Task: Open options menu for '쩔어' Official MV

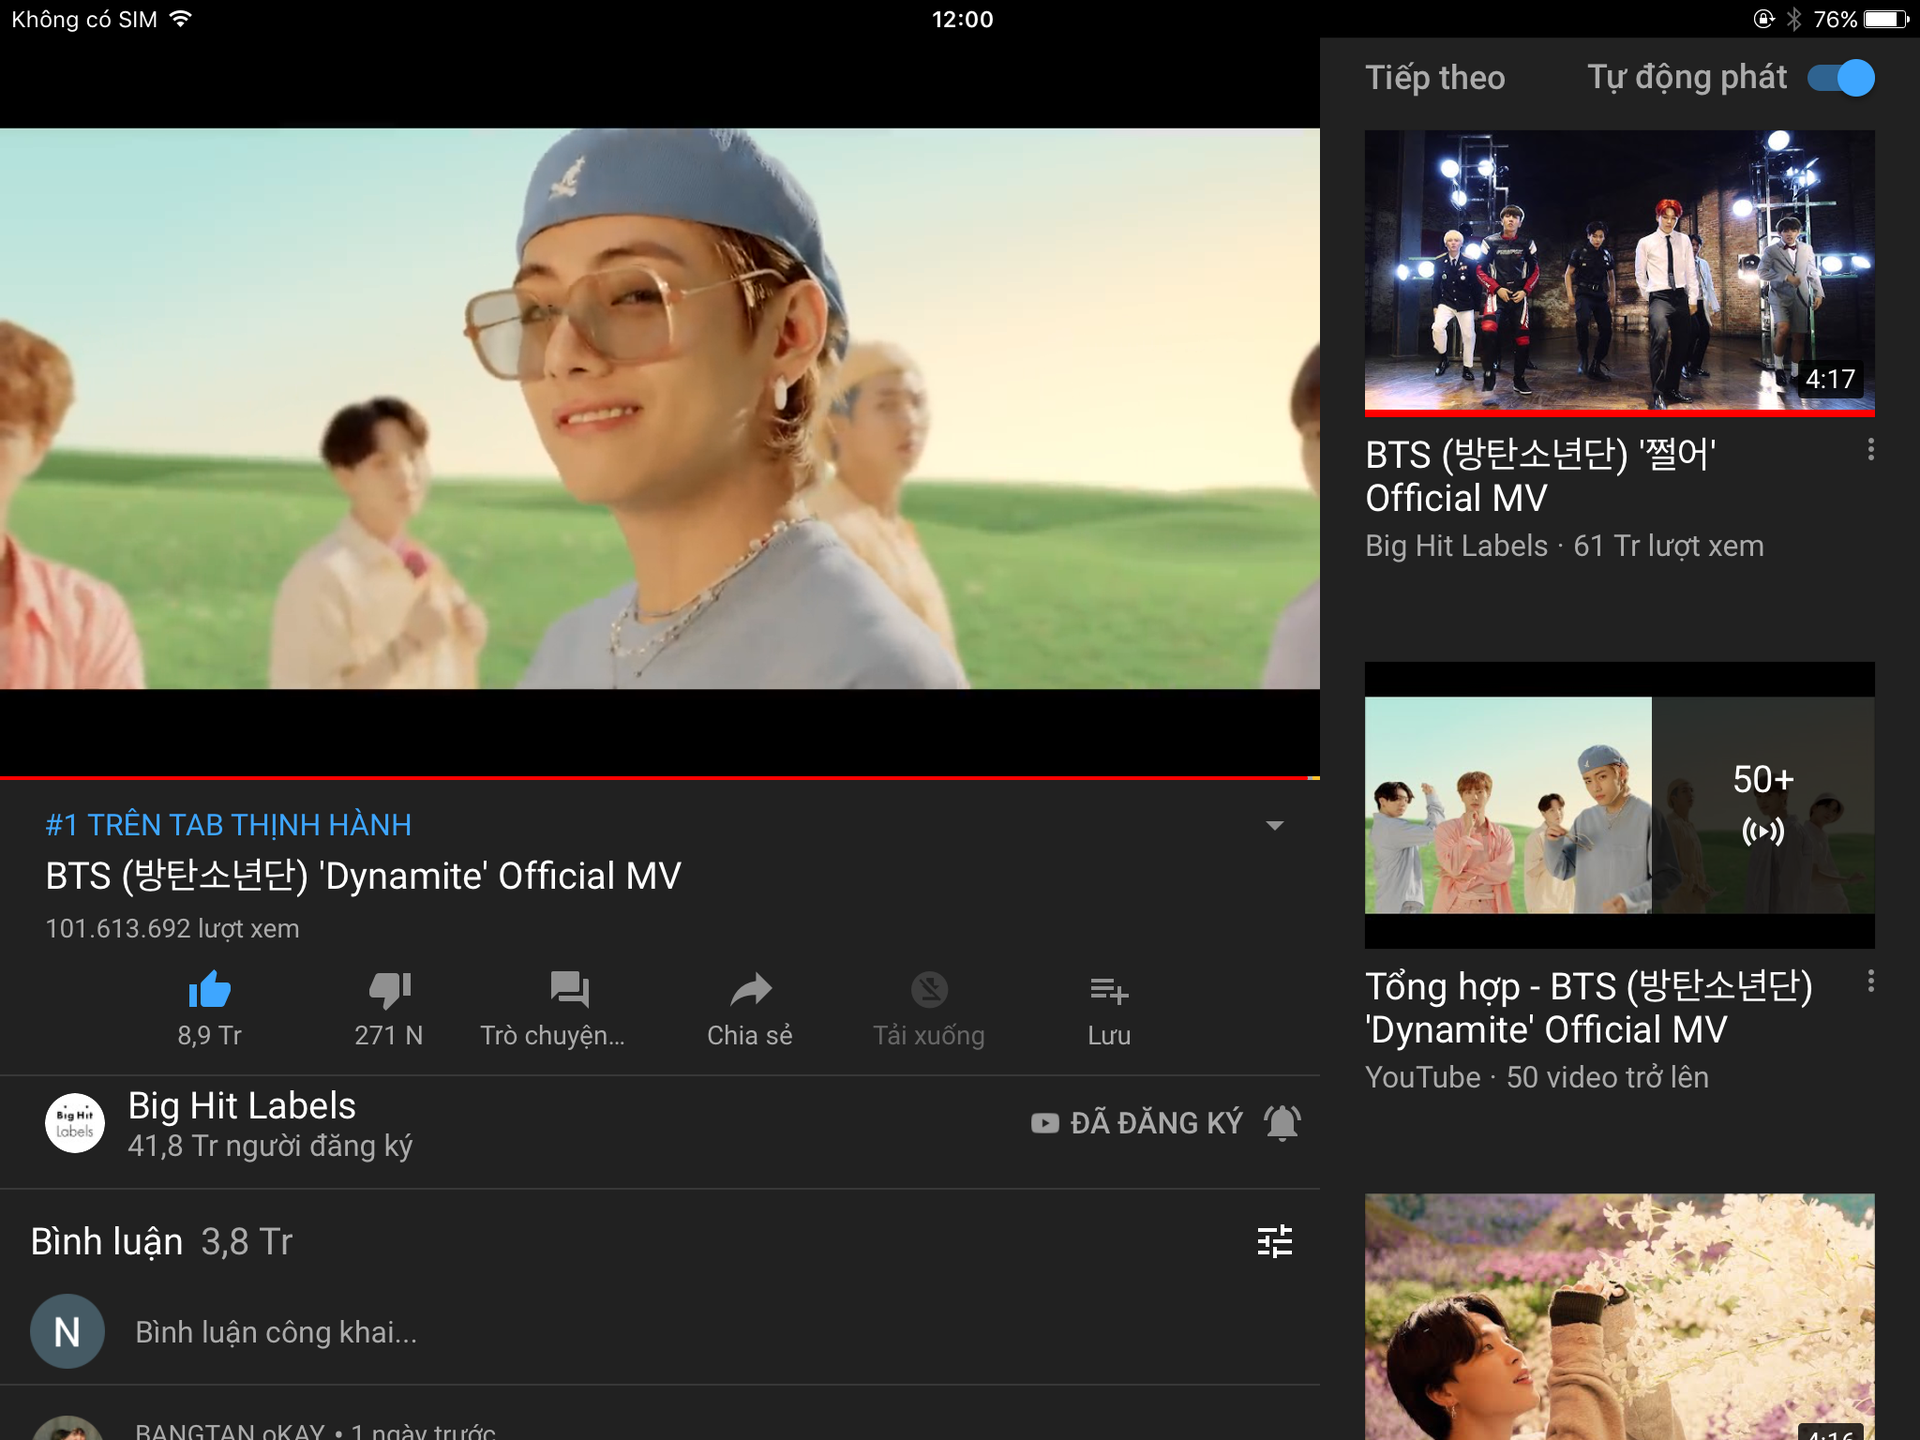Action: [x=1870, y=450]
